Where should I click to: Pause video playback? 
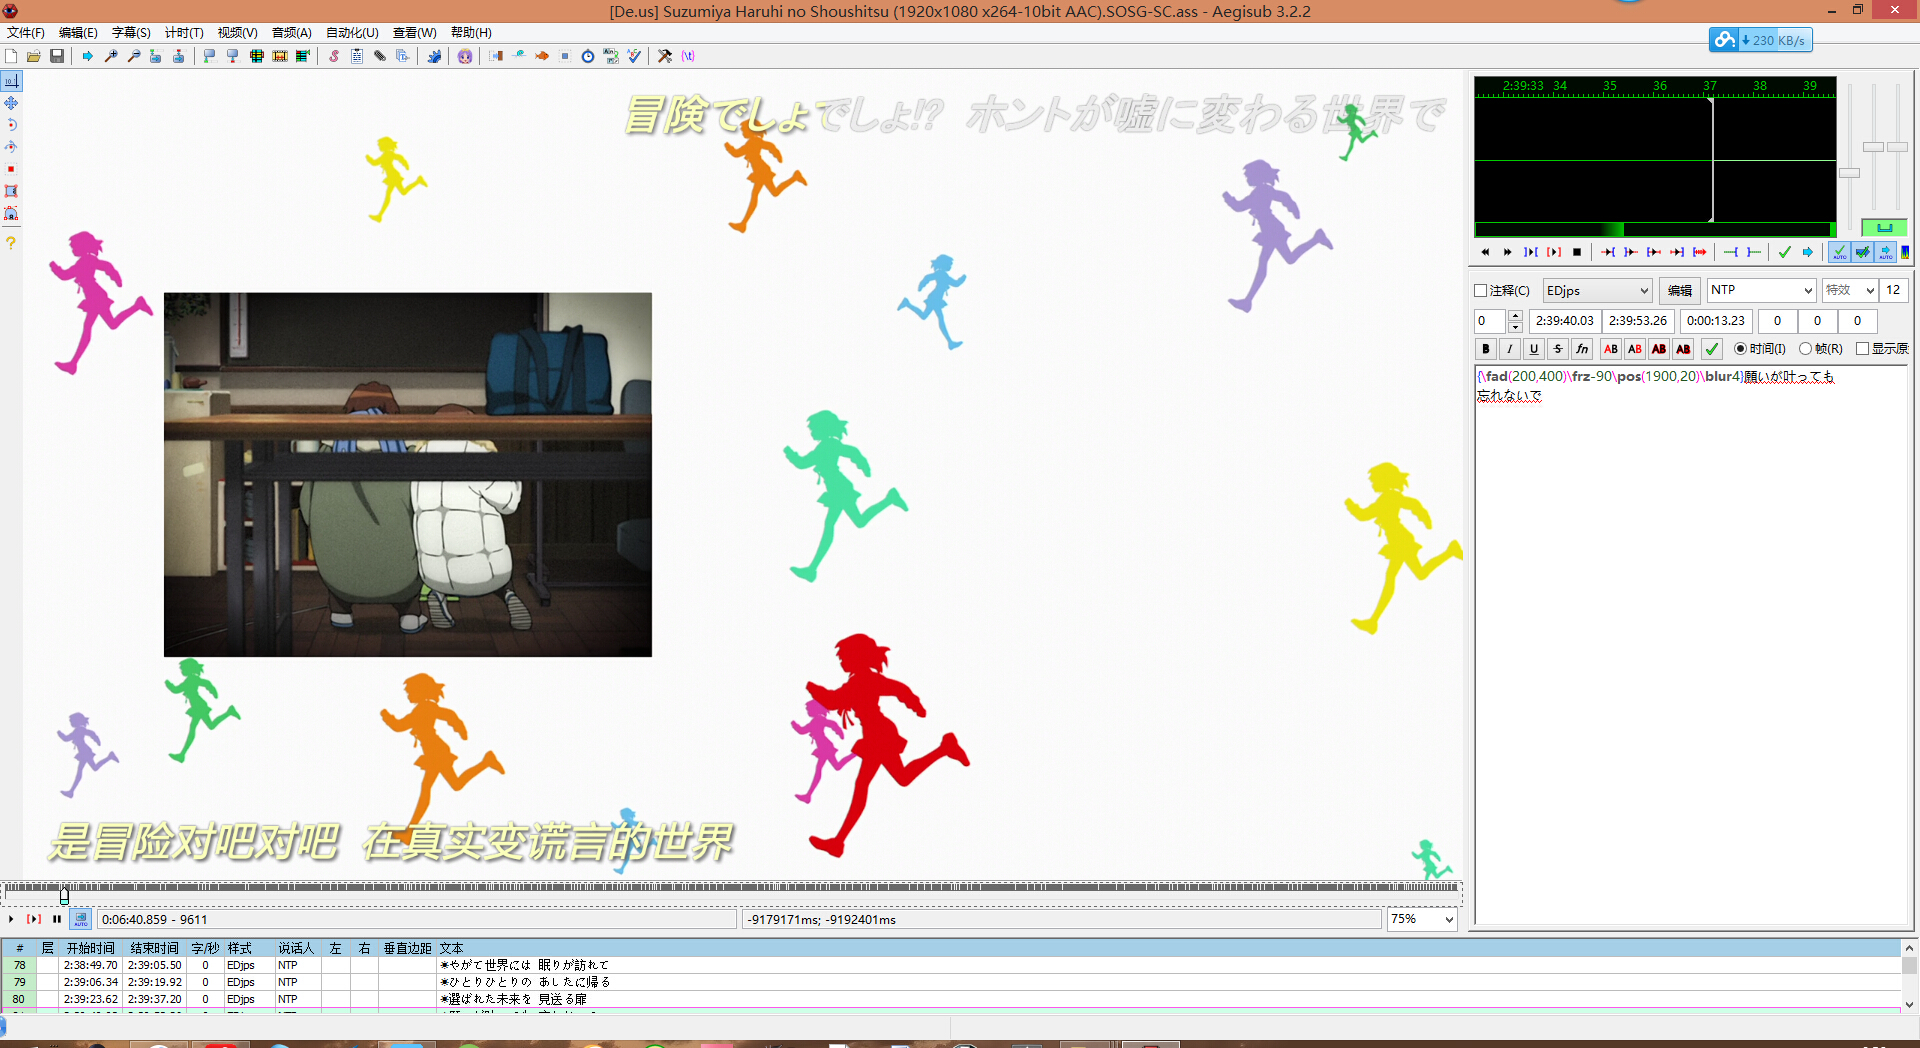[x=57, y=919]
